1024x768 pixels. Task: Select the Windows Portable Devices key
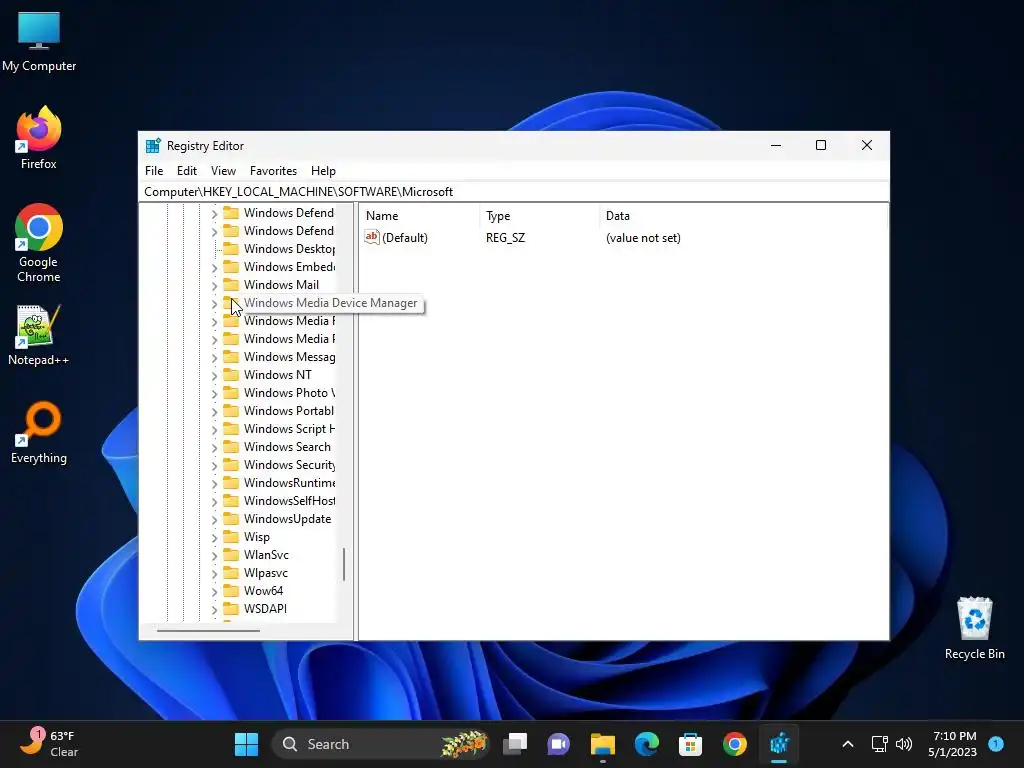point(289,411)
